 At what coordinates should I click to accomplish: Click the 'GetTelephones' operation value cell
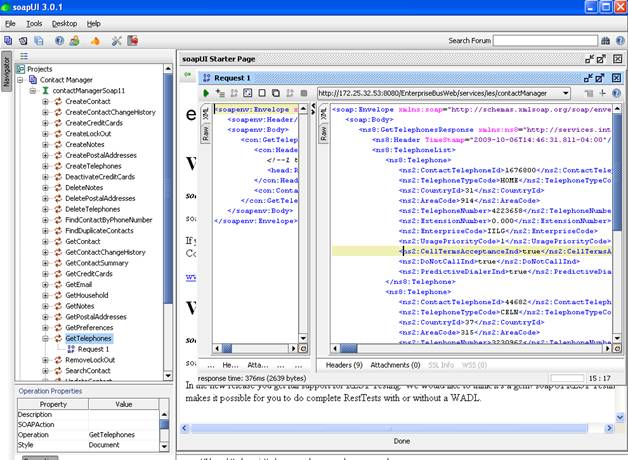coord(124,434)
